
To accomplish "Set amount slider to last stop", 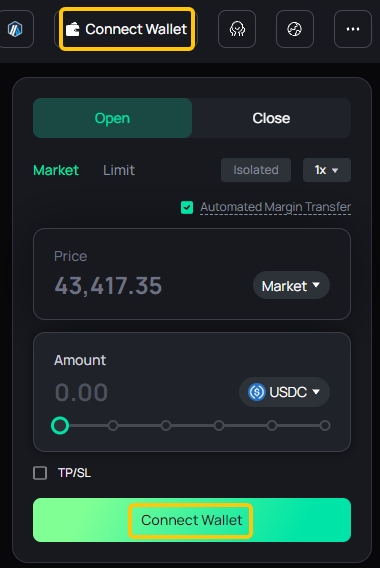I will [325, 426].
